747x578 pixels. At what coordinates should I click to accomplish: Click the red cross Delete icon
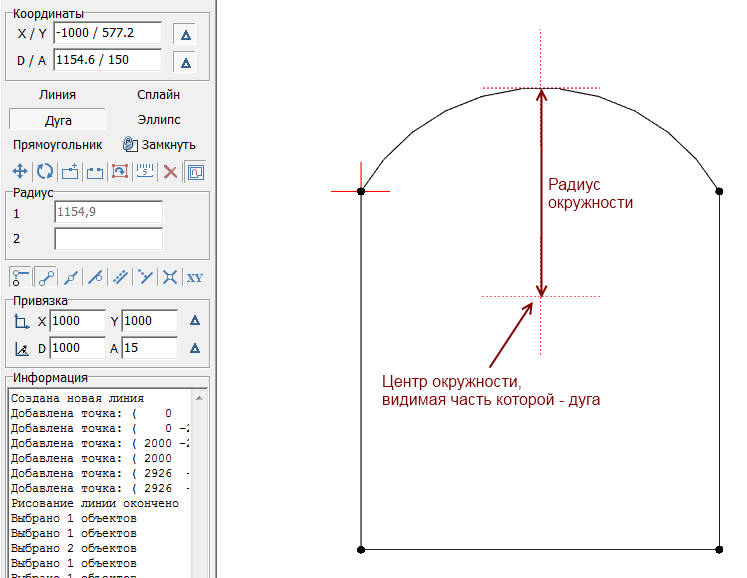170,172
